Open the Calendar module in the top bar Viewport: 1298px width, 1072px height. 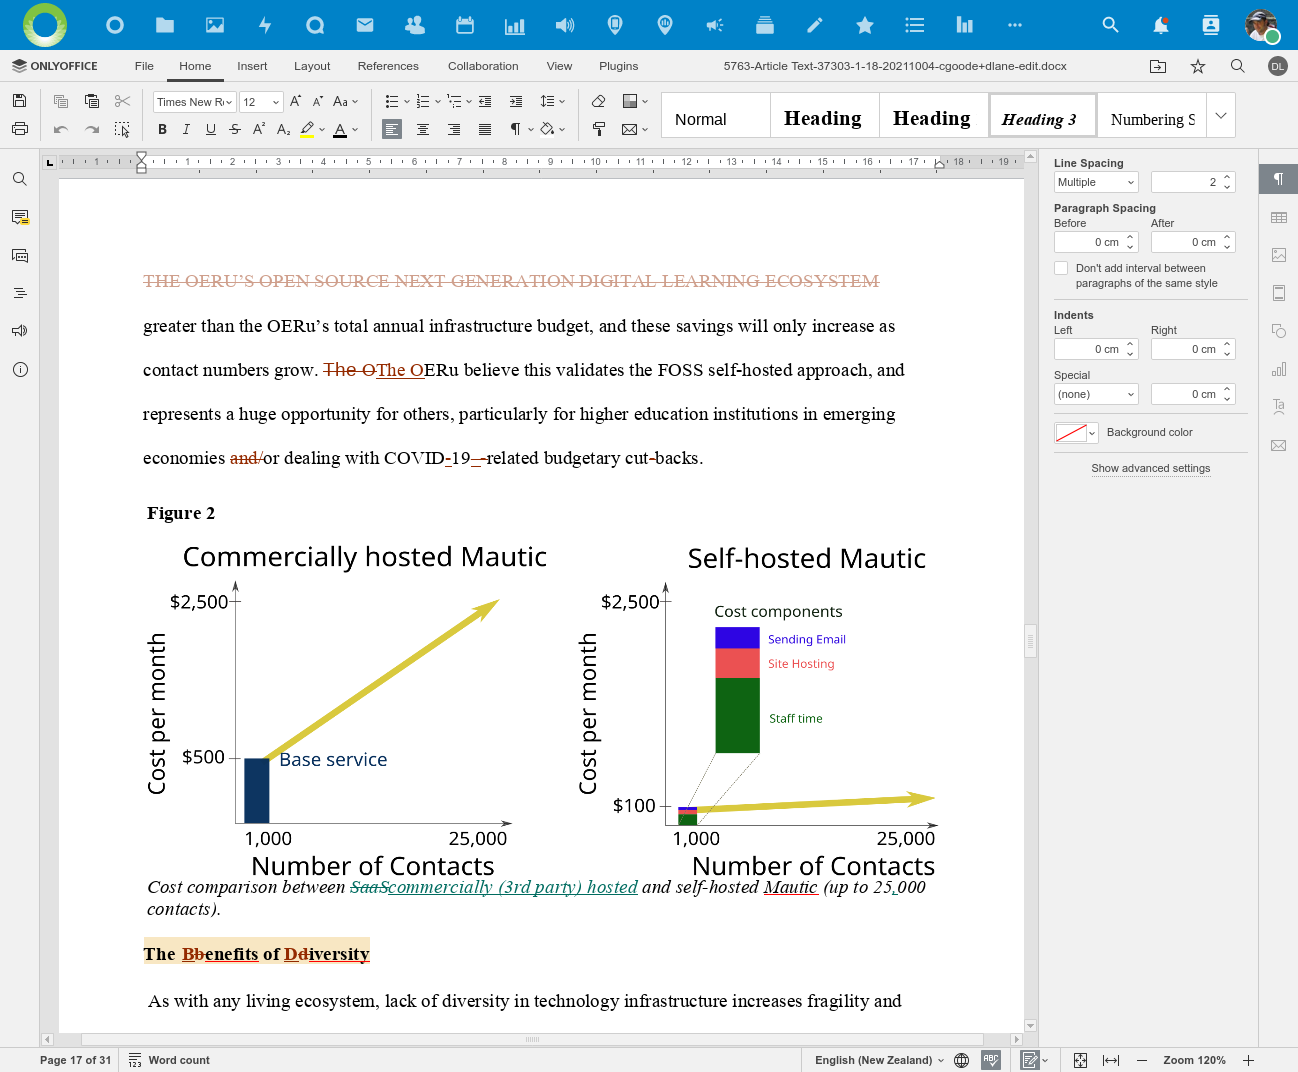point(465,25)
